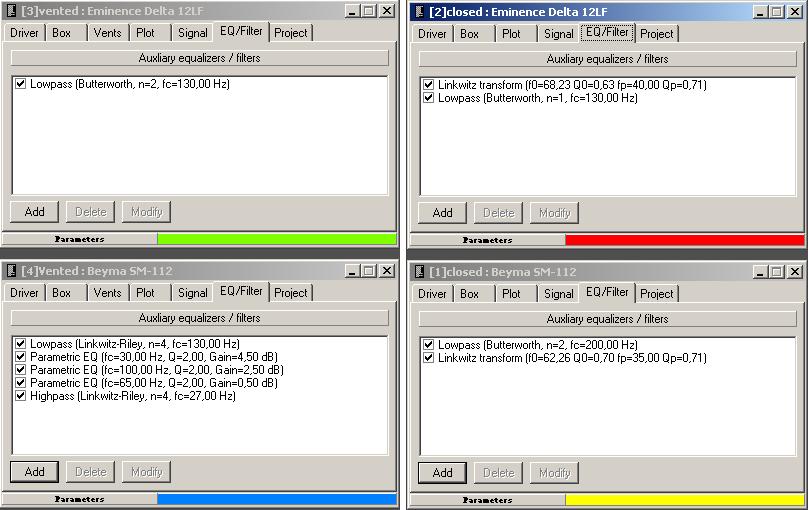
Task: Open Vents tab in [3]vented window
Action: (x=107, y=33)
